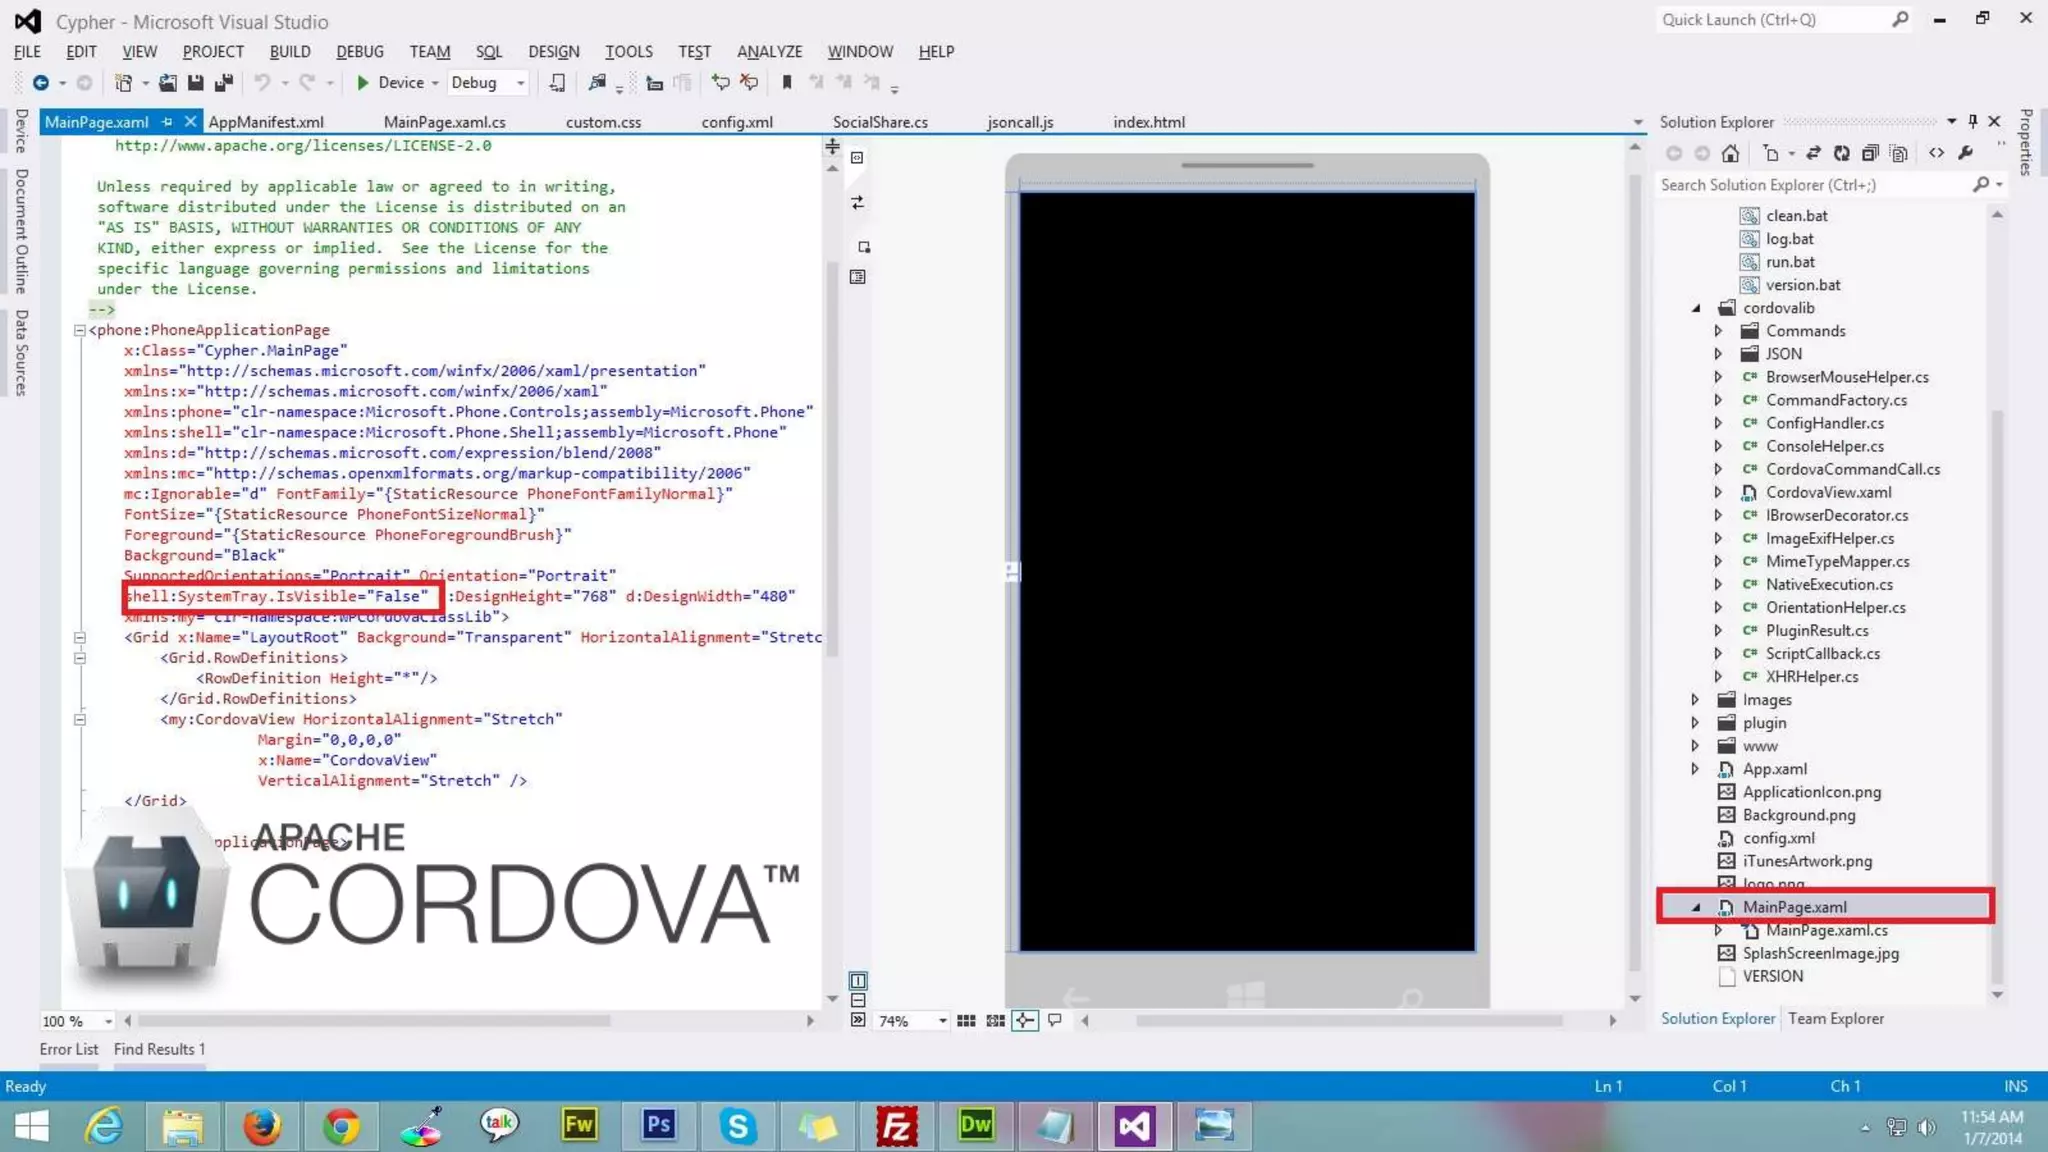Open file using the toolbar Open icon
This screenshot has width=2048, height=1152.
pos(168,83)
